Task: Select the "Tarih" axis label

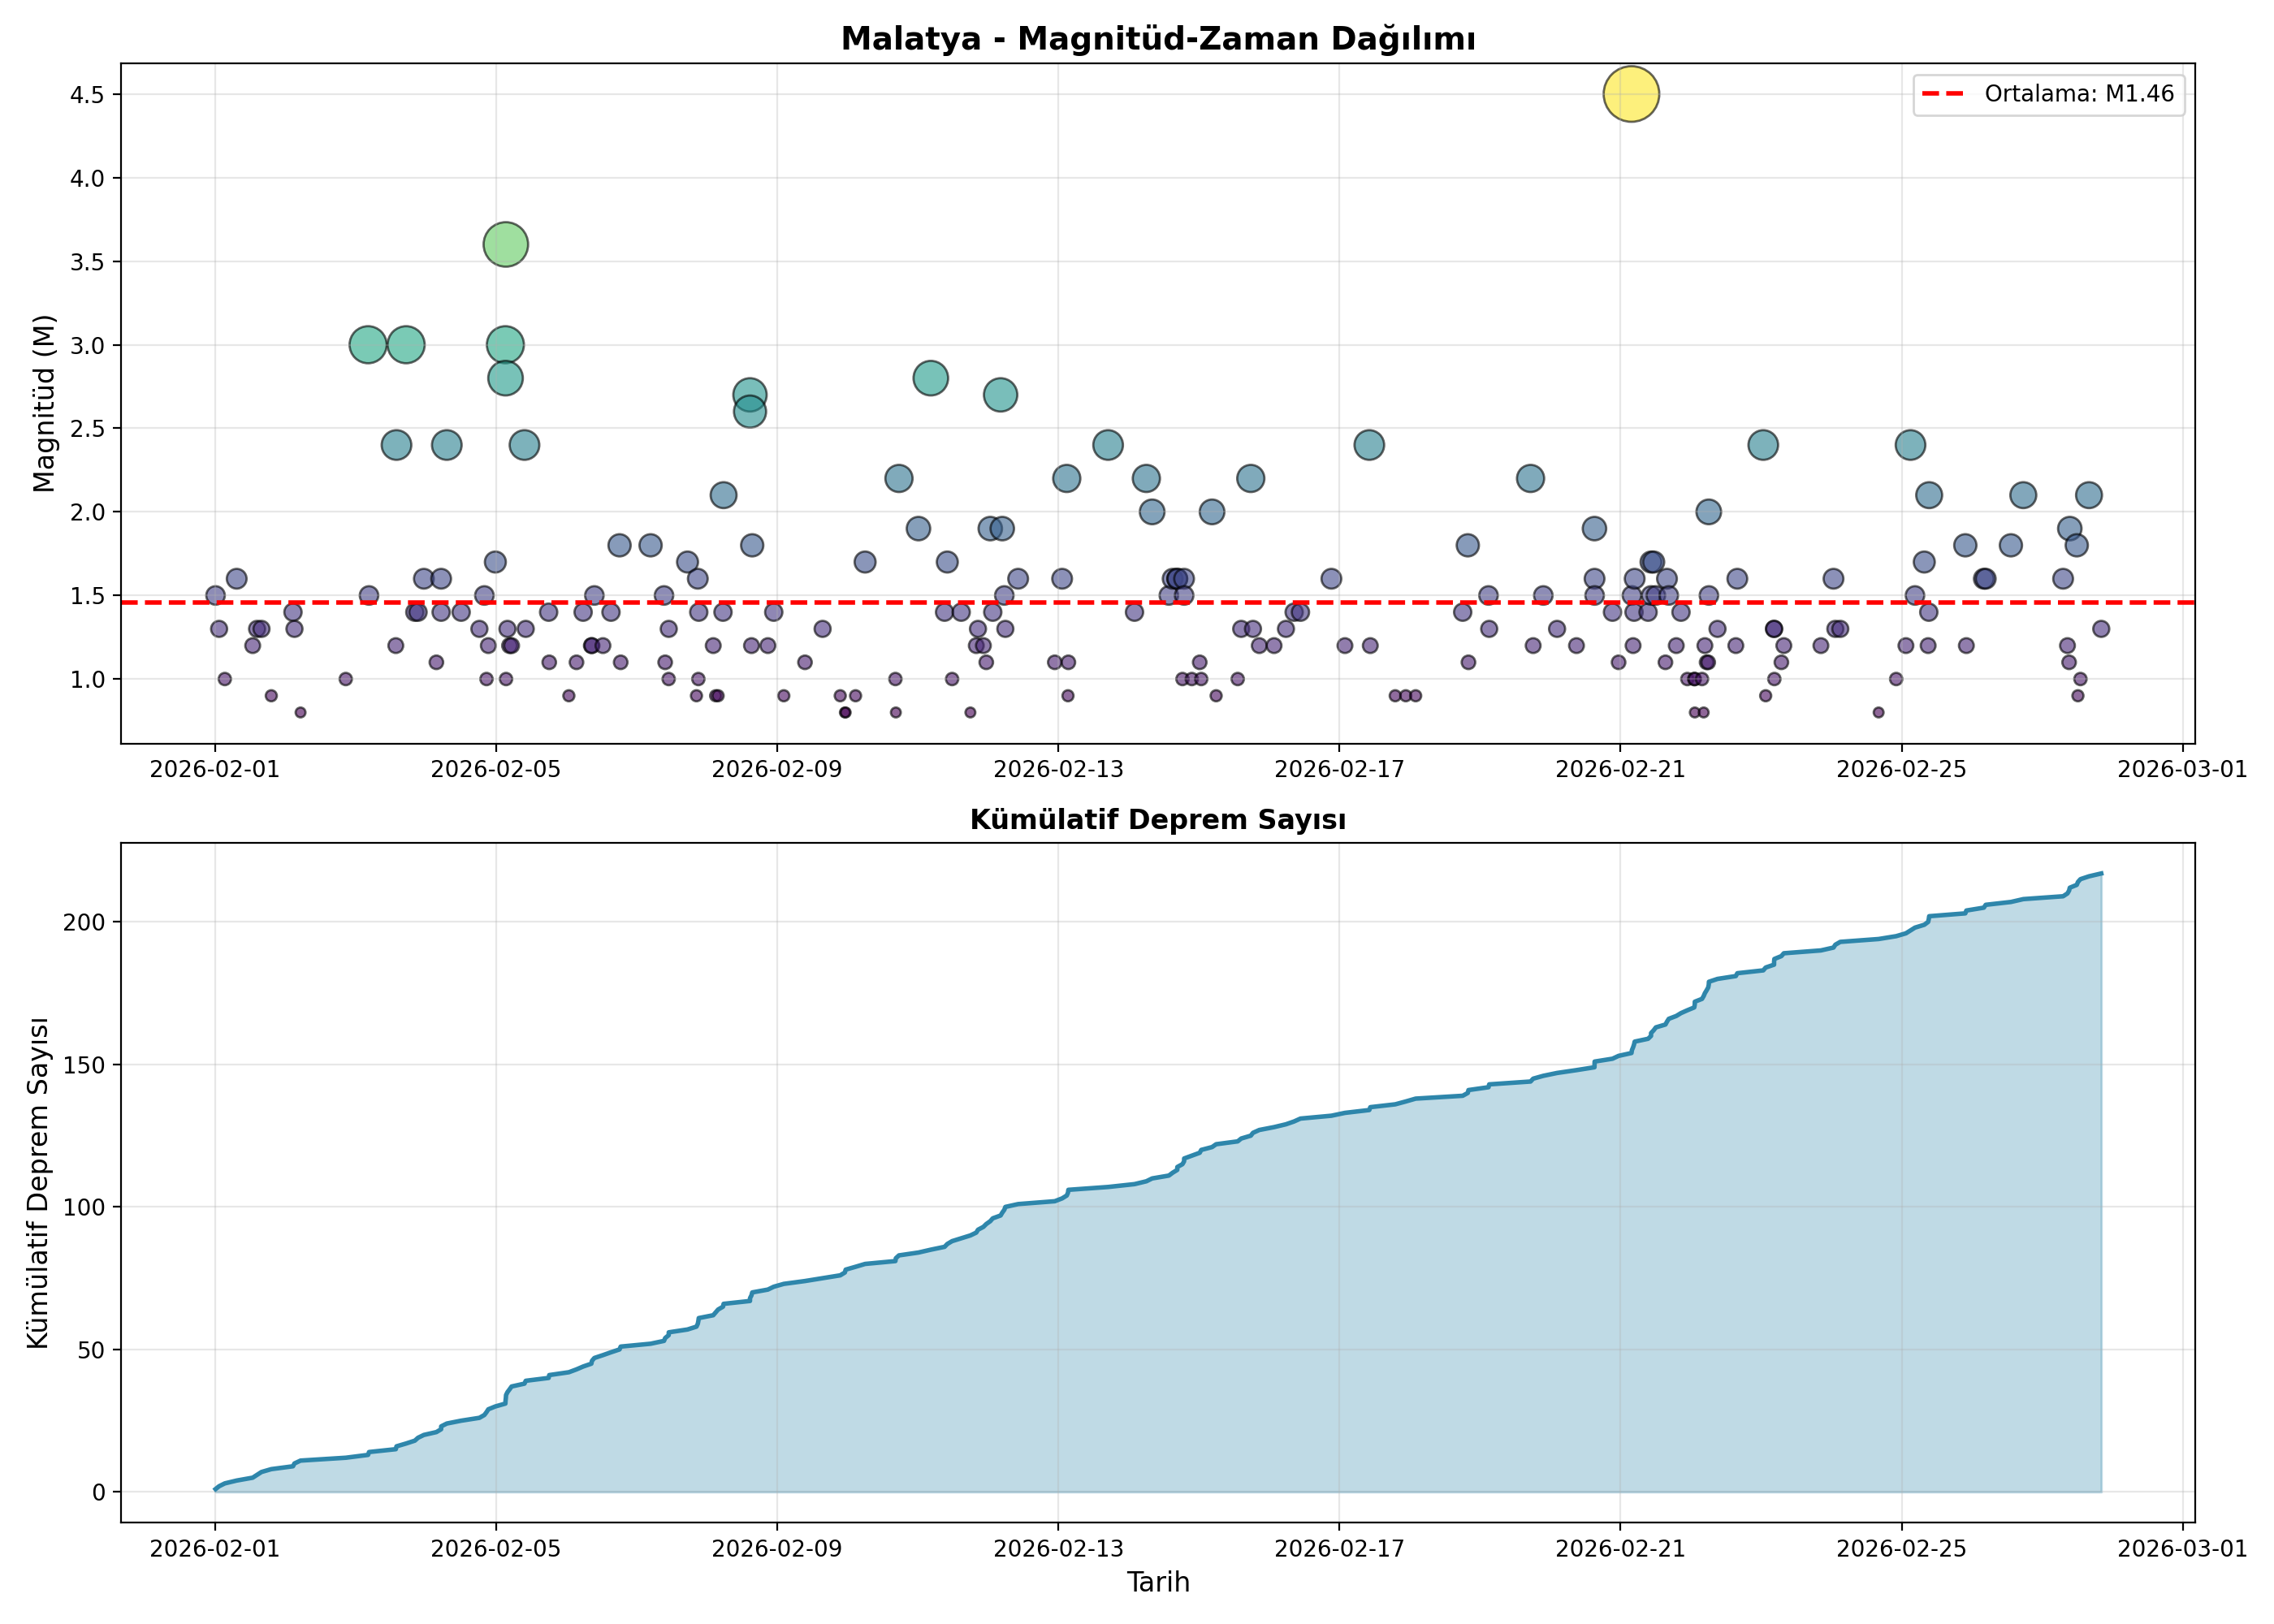Action: click(x=1158, y=1582)
